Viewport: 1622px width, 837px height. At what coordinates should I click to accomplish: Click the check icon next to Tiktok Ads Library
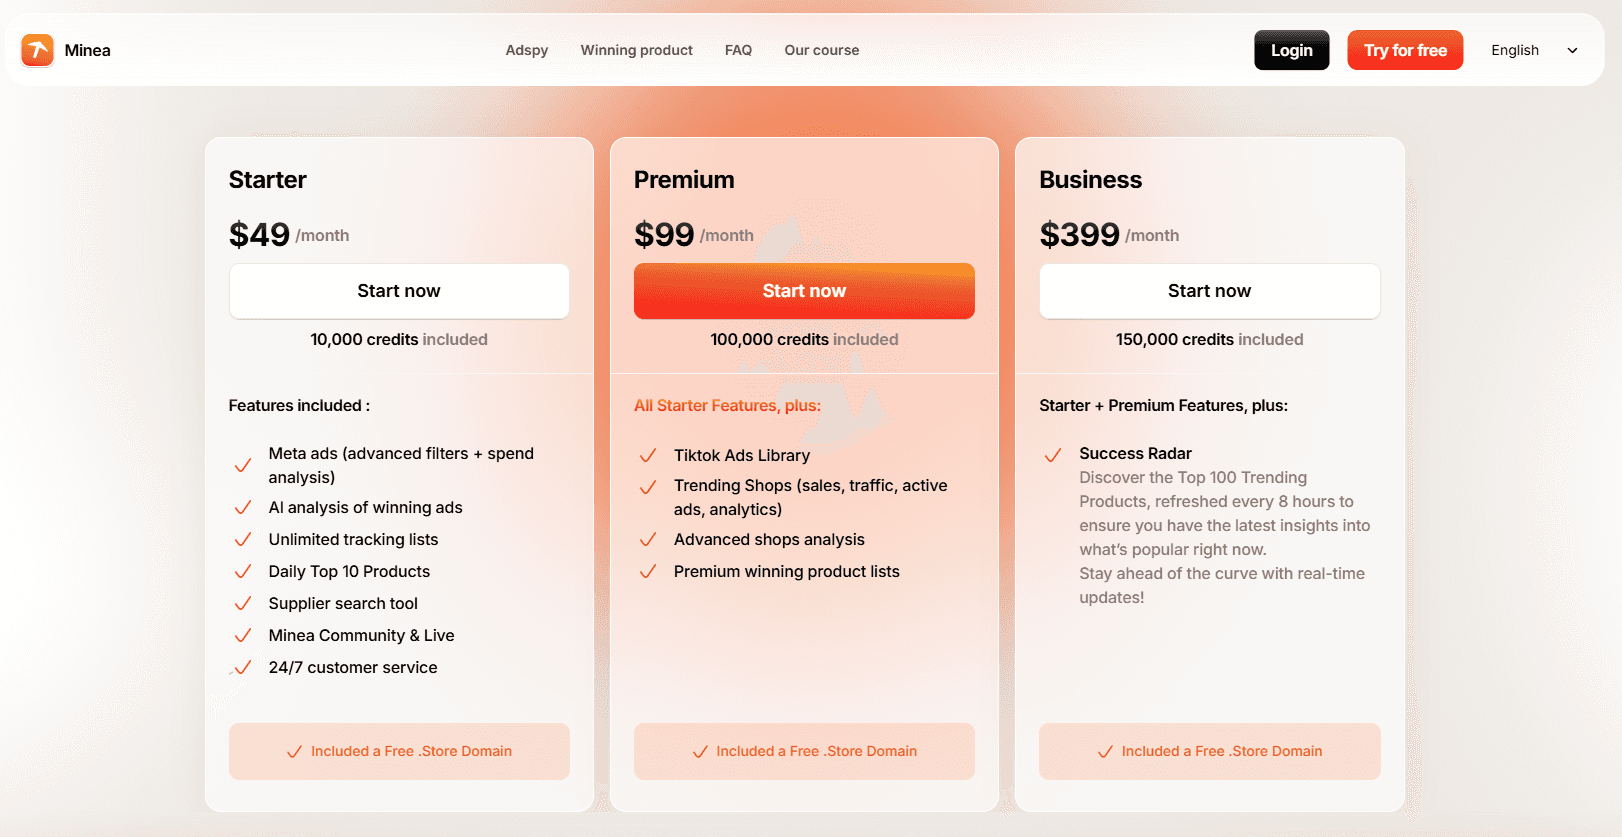[x=647, y=455]
